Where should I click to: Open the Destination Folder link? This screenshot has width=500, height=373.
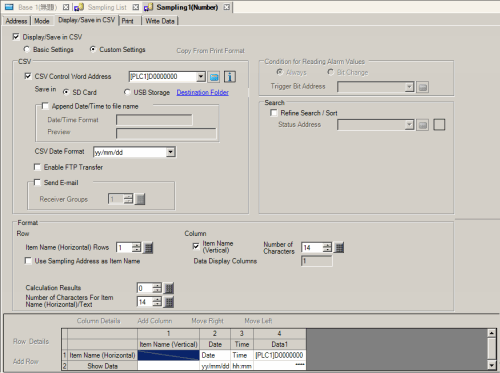(x=203, y=92)
